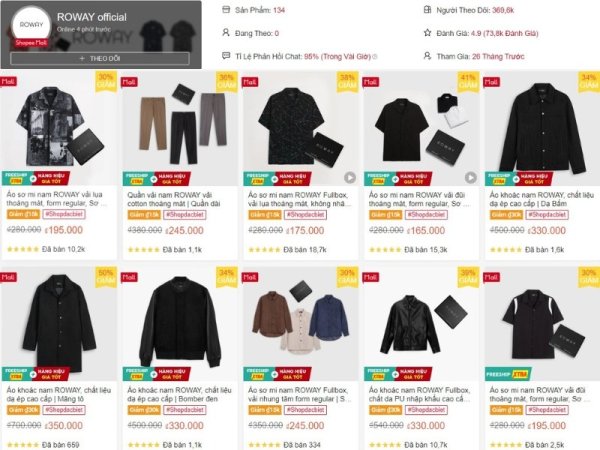This screenshot has width=600, height=450.
Task: Click the Sản Phẩm: 134 product count
Action: (x=260, y=10)
